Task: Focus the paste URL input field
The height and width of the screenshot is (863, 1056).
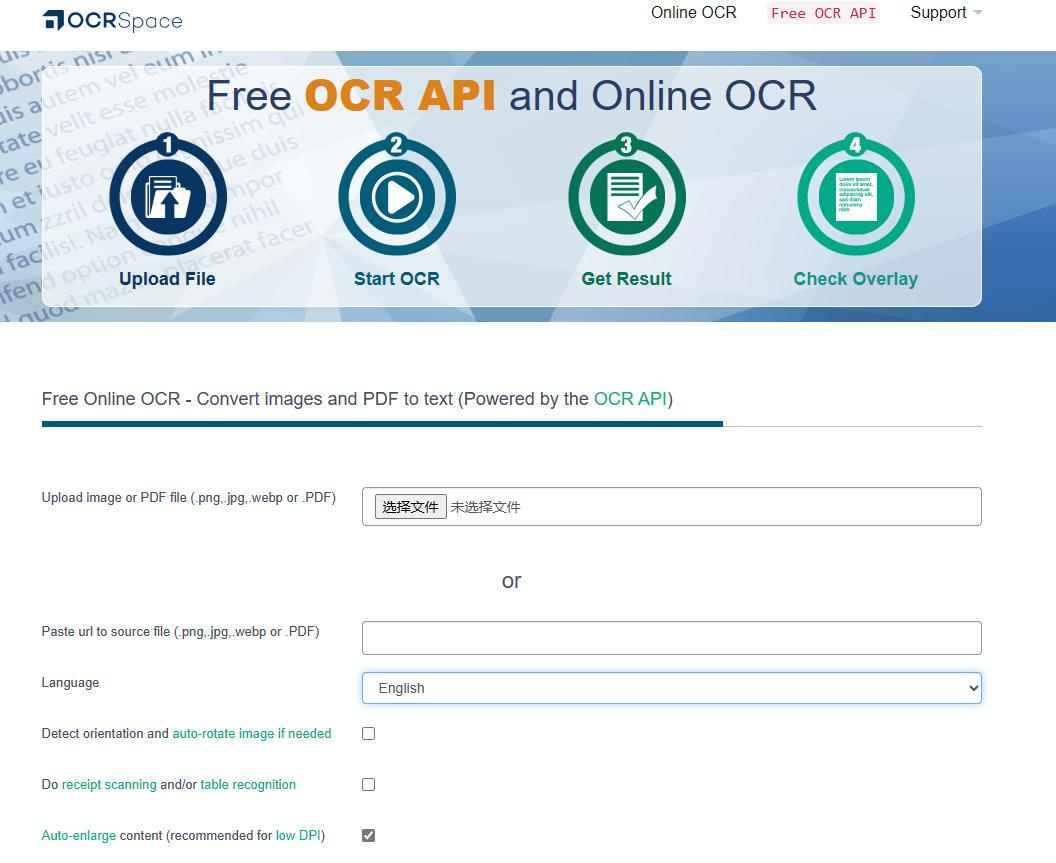Action: click(671, 638)
